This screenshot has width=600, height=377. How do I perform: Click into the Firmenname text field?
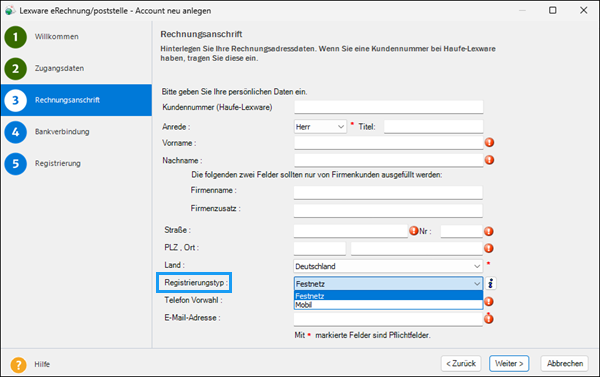tap(388, 192)
